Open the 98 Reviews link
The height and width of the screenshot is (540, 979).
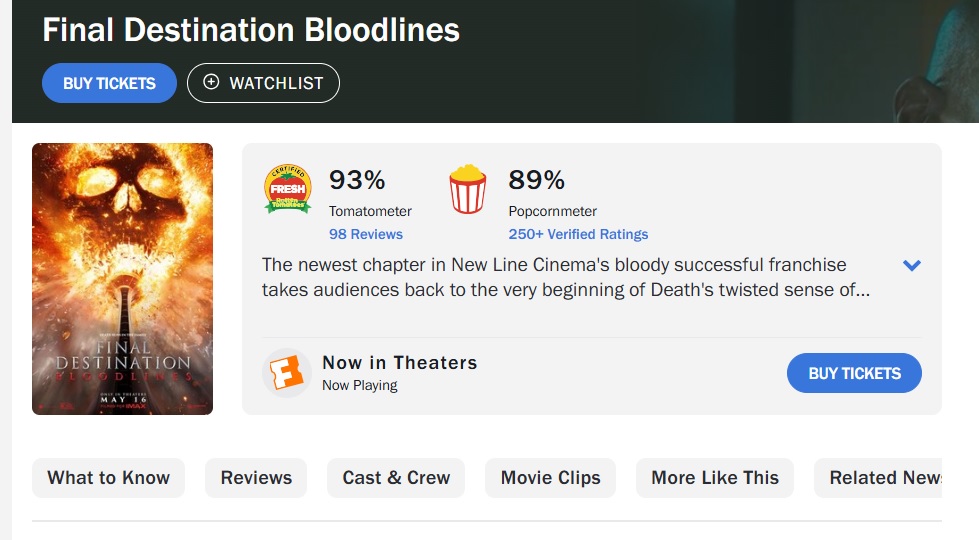366,234
